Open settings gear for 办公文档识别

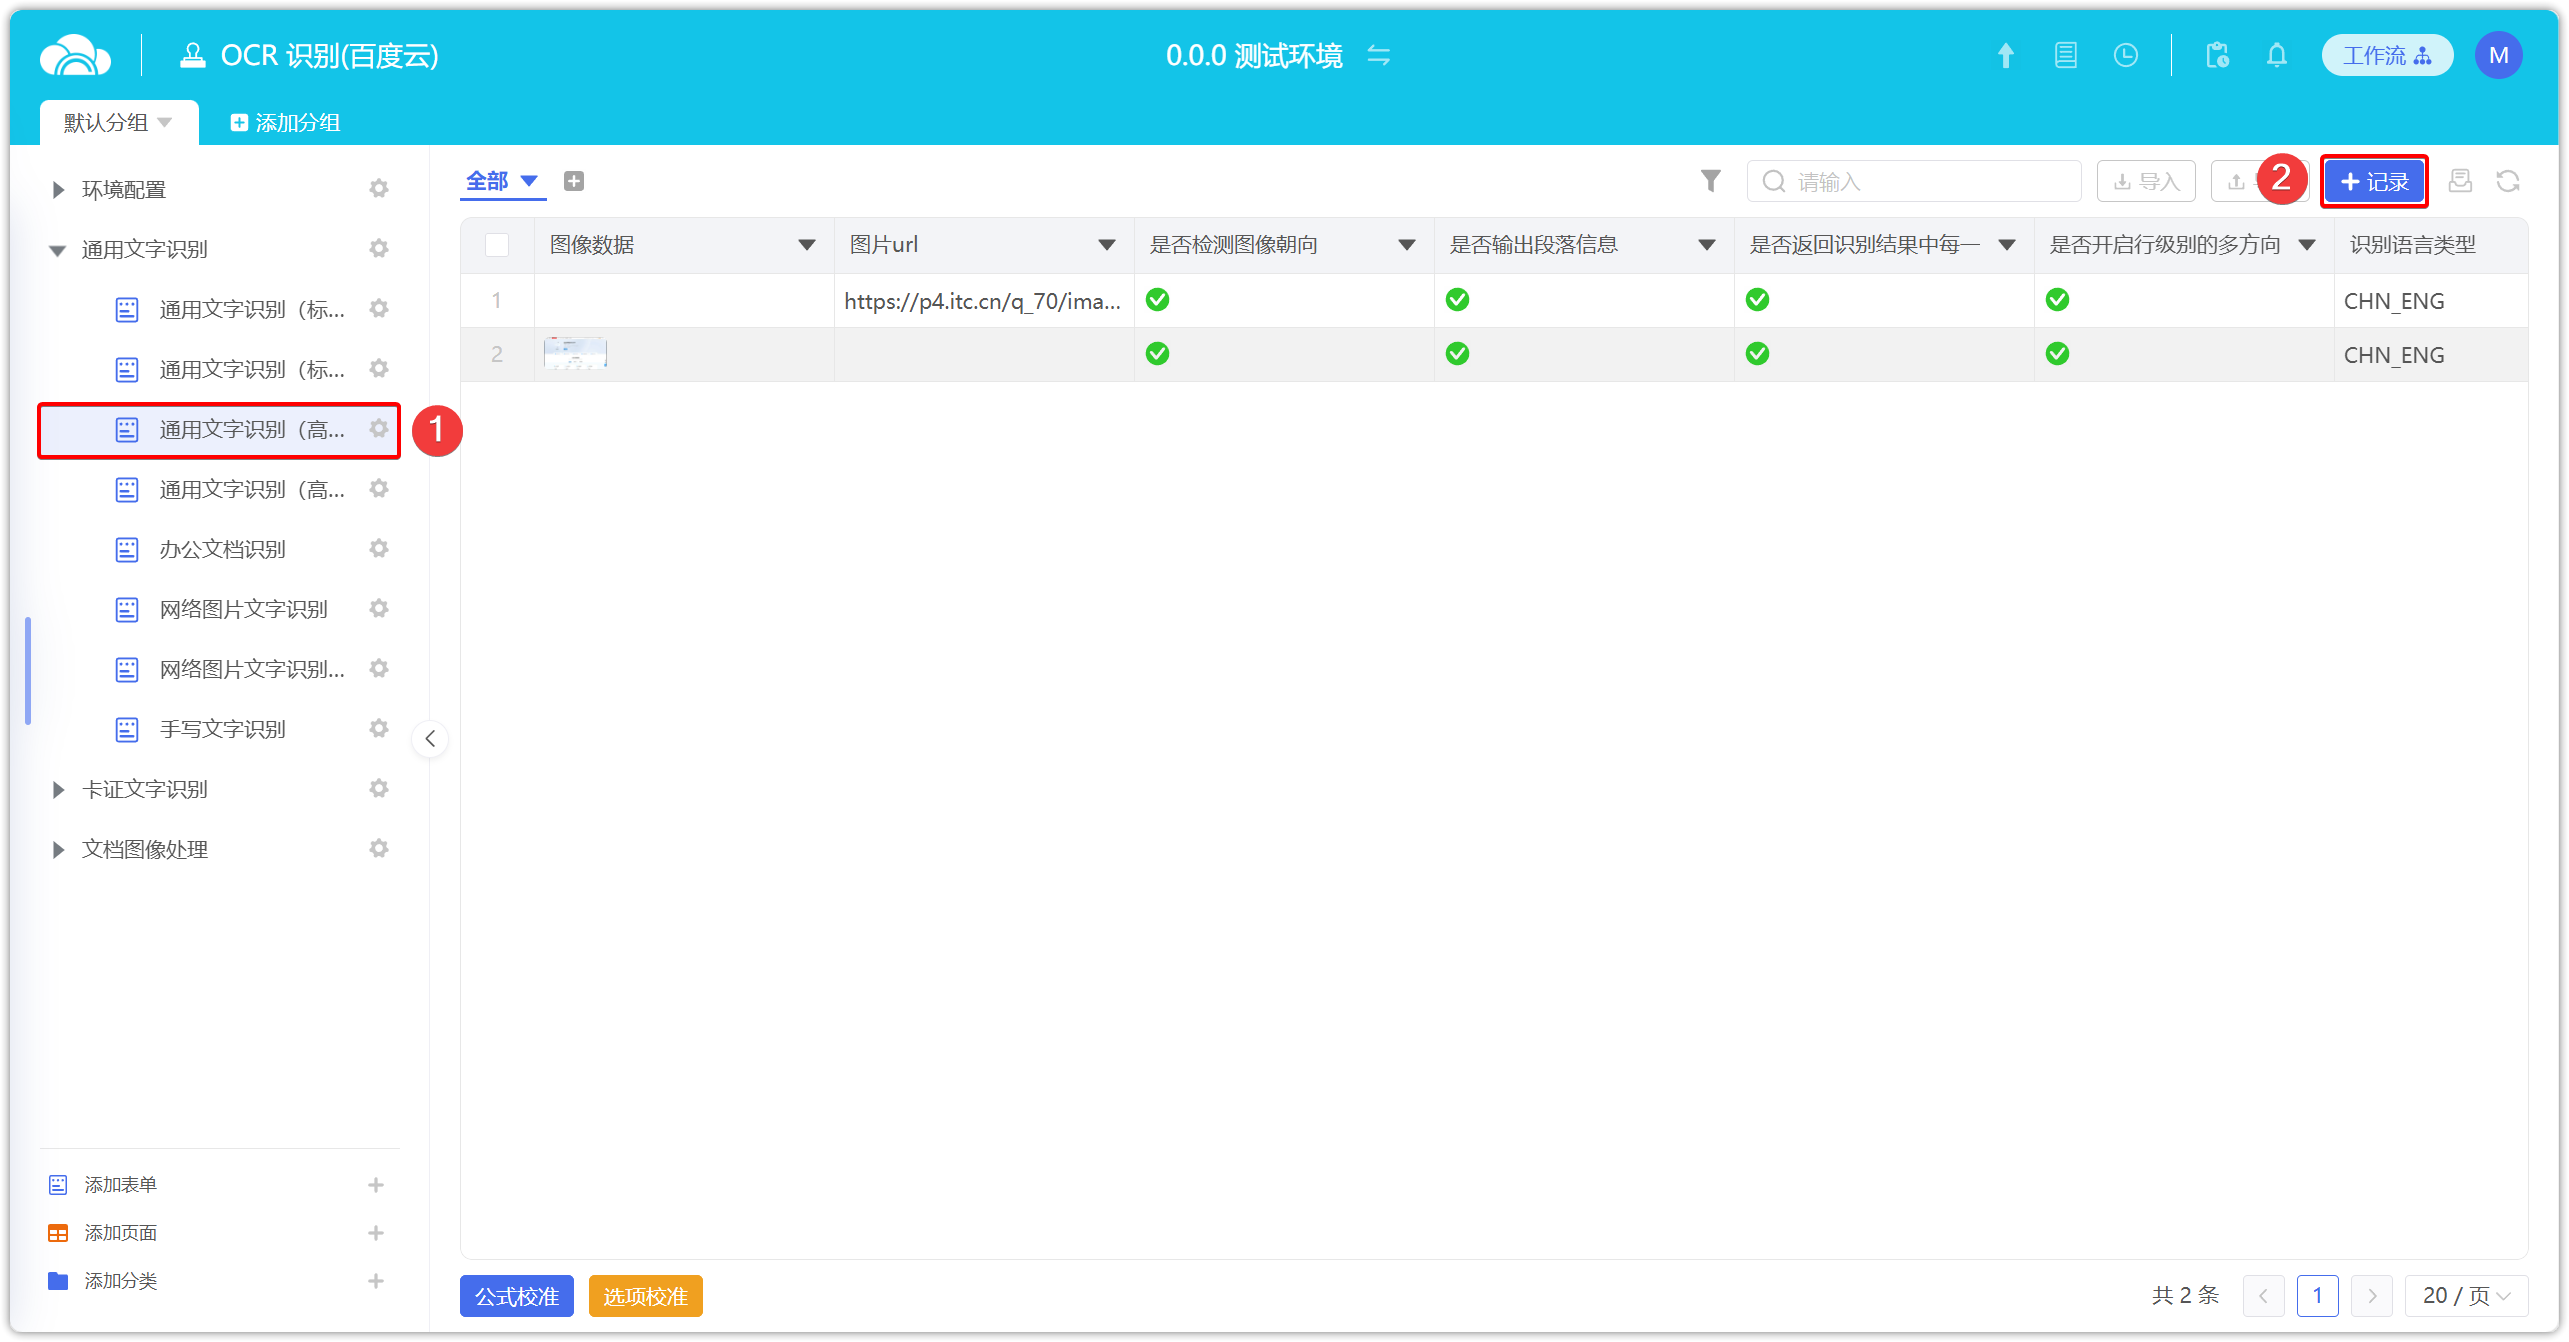[379, 549]
